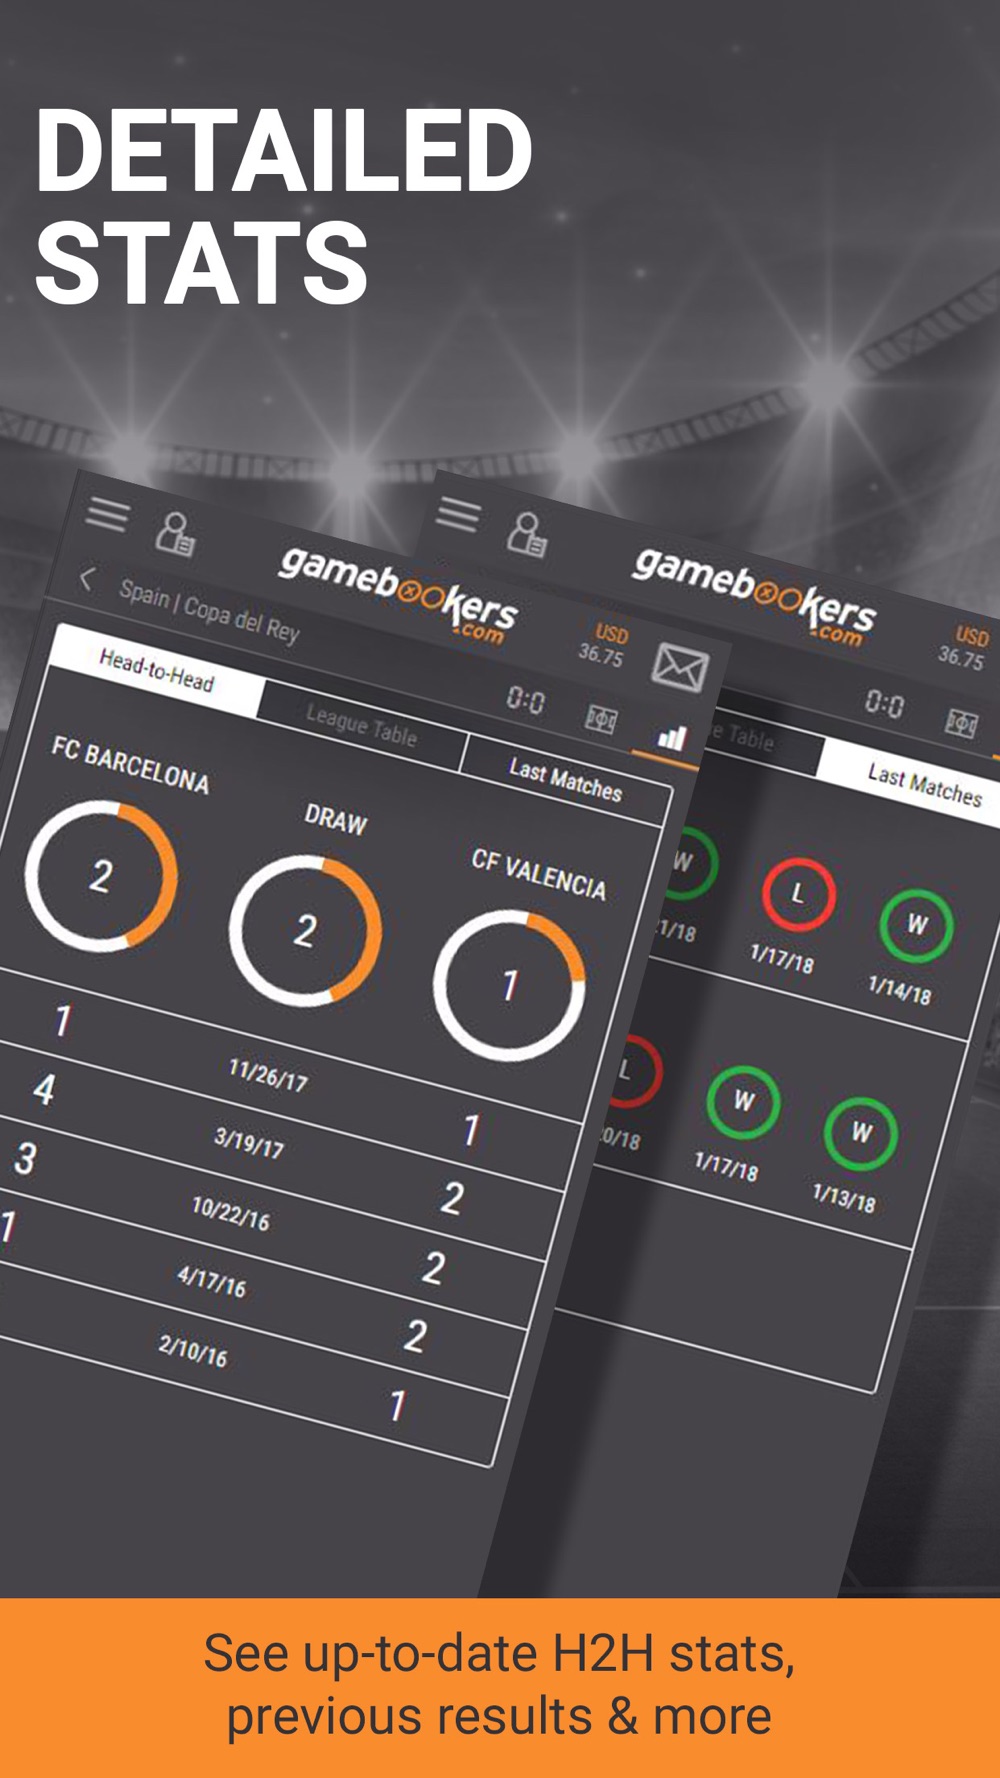Viewport: 1000px width, 1778px height.
Task: Click the CF VALENCIA team label
Action: (539, 874)
